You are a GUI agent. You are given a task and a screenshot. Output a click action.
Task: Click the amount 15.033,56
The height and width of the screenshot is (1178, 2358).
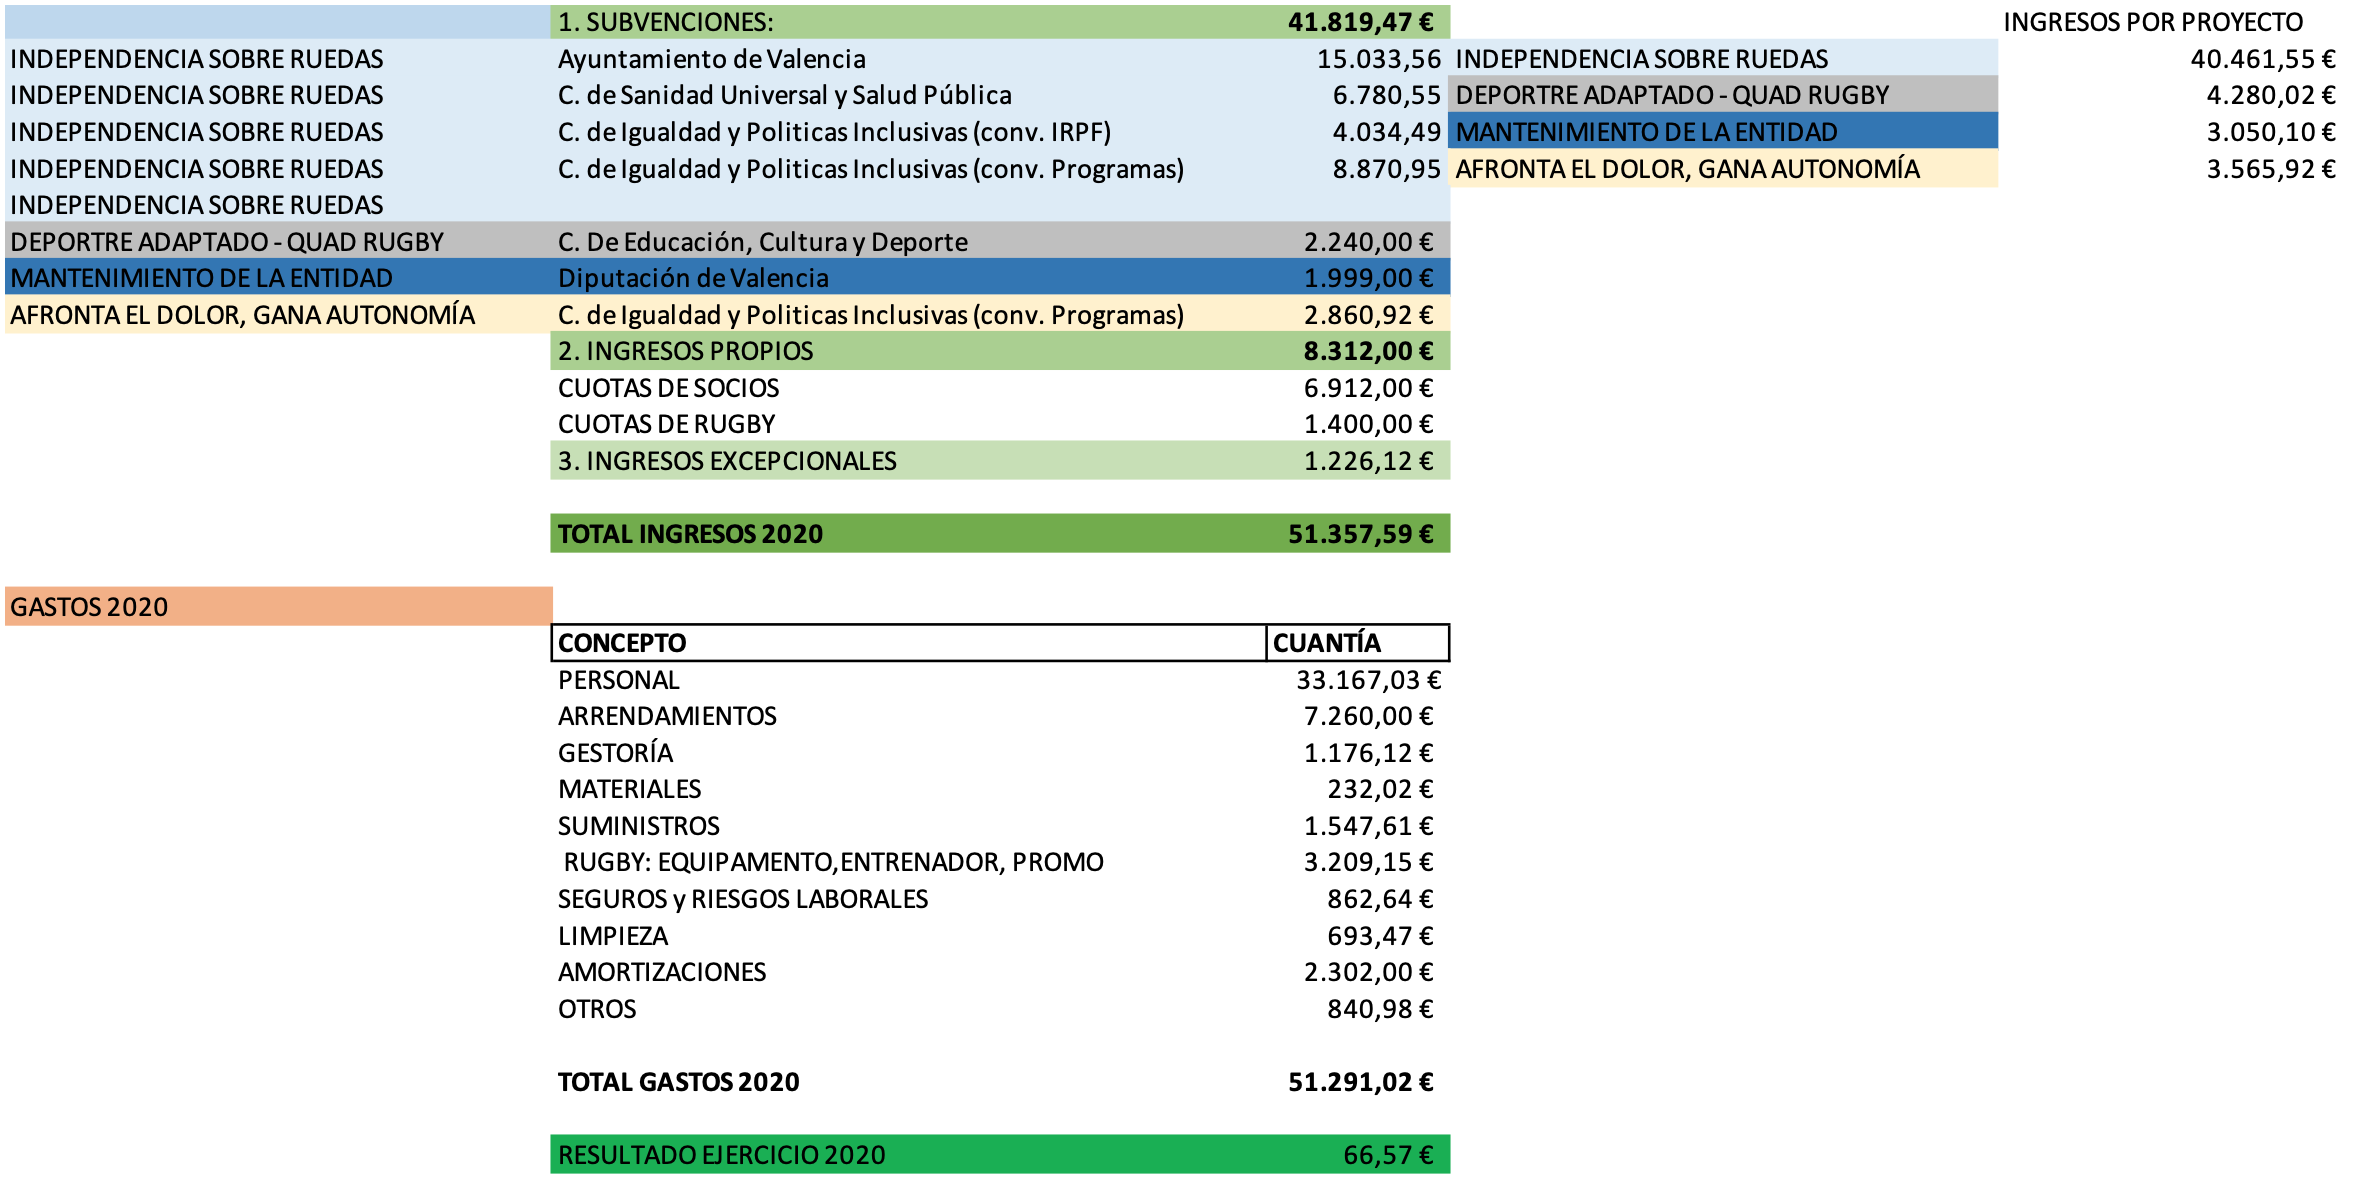pos(1378,59)
